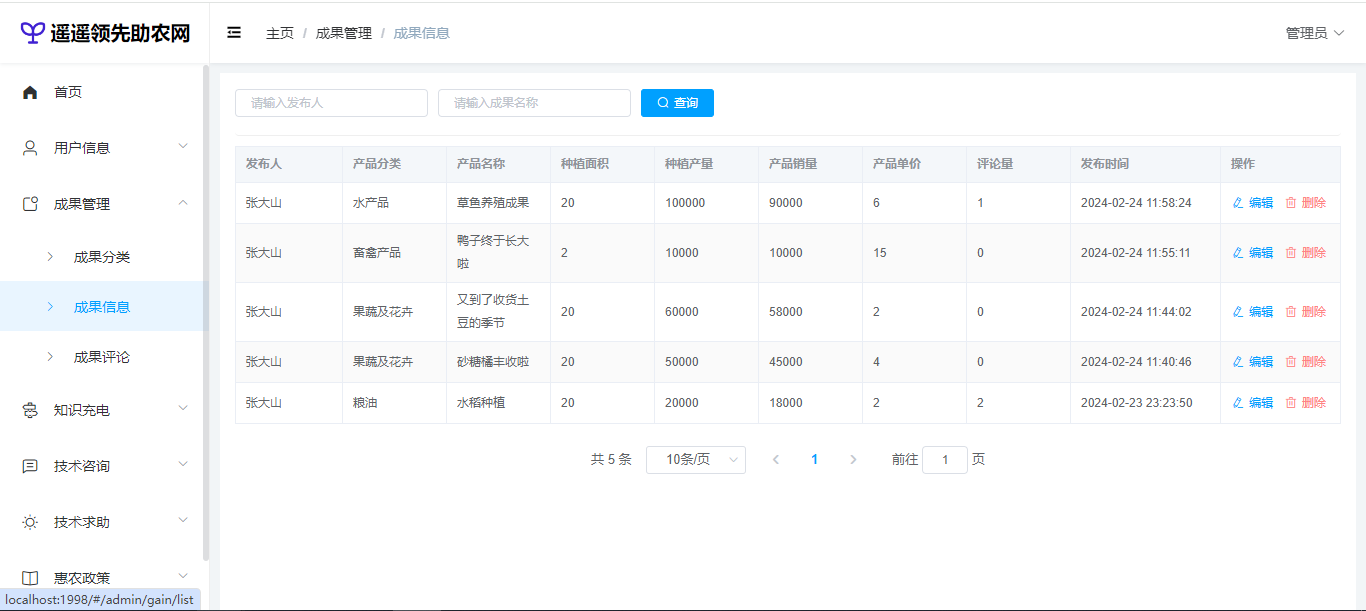Focus the 请输入发布人 input field

pyautogui.click(x=331, y=103)
